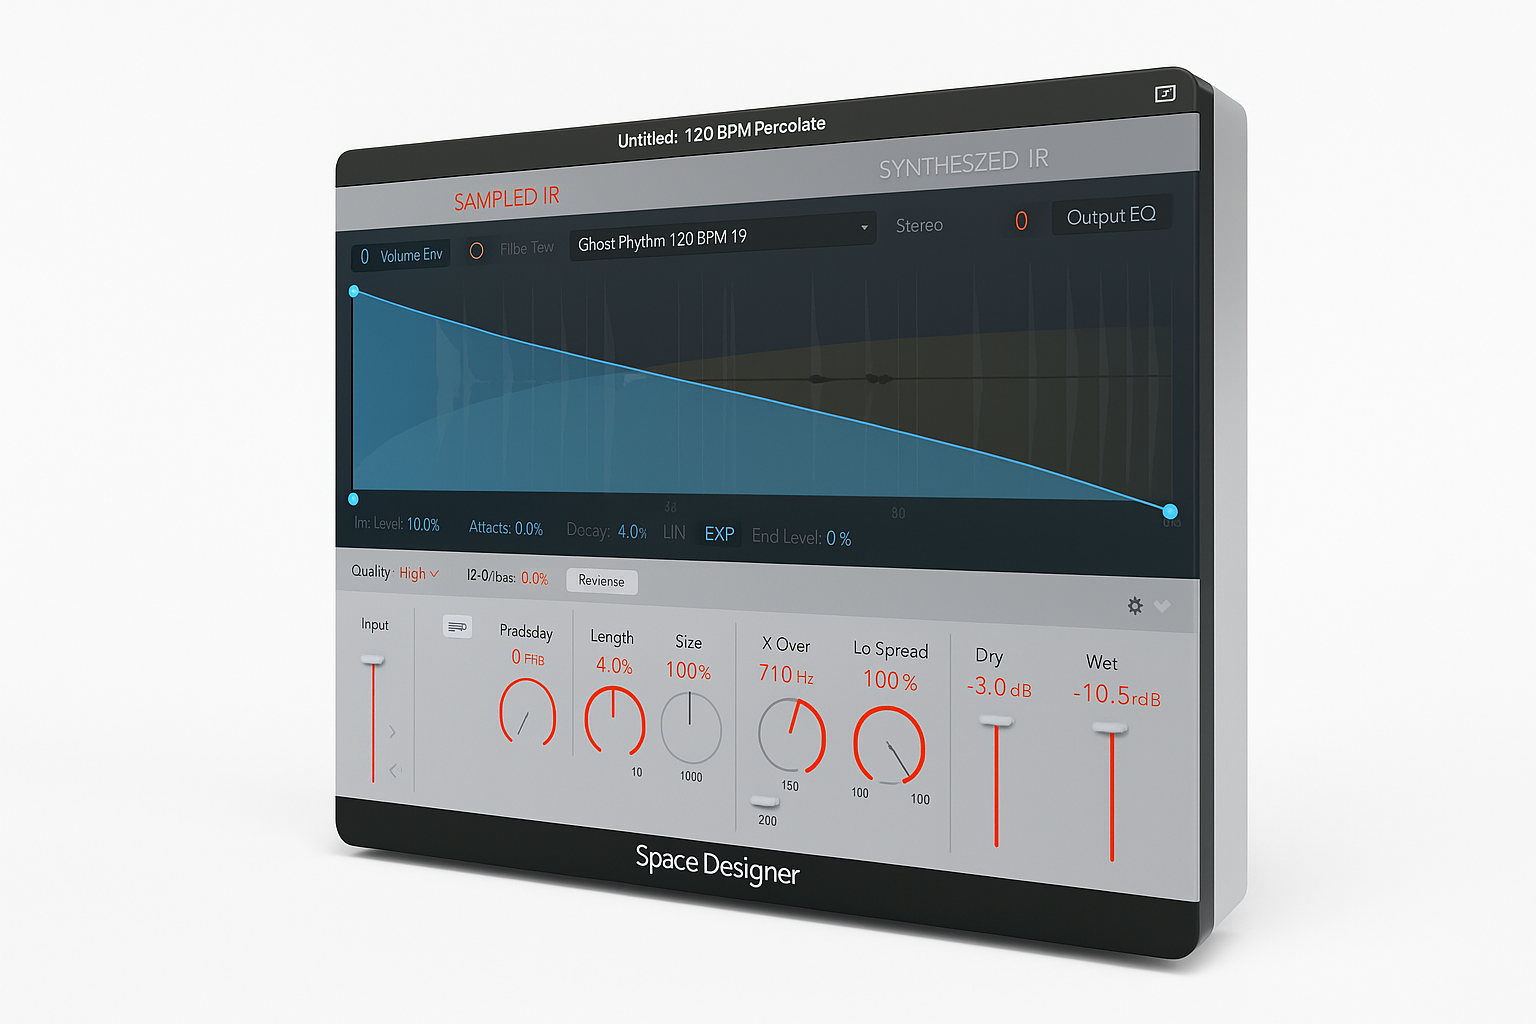Click the Lo Spread knob
1536x1024 pixels.
889,745
